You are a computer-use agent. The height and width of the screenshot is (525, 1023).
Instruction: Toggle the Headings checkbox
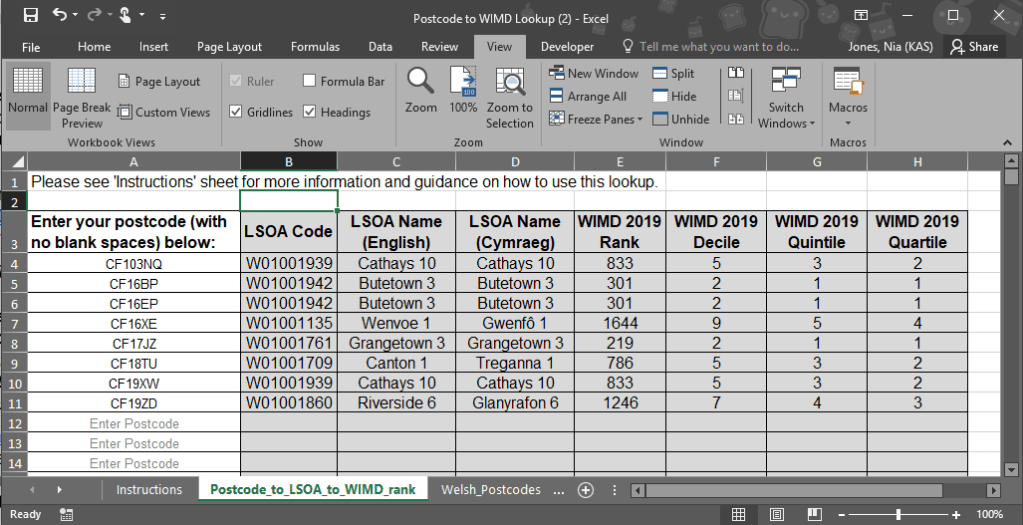tap(310, 112)
